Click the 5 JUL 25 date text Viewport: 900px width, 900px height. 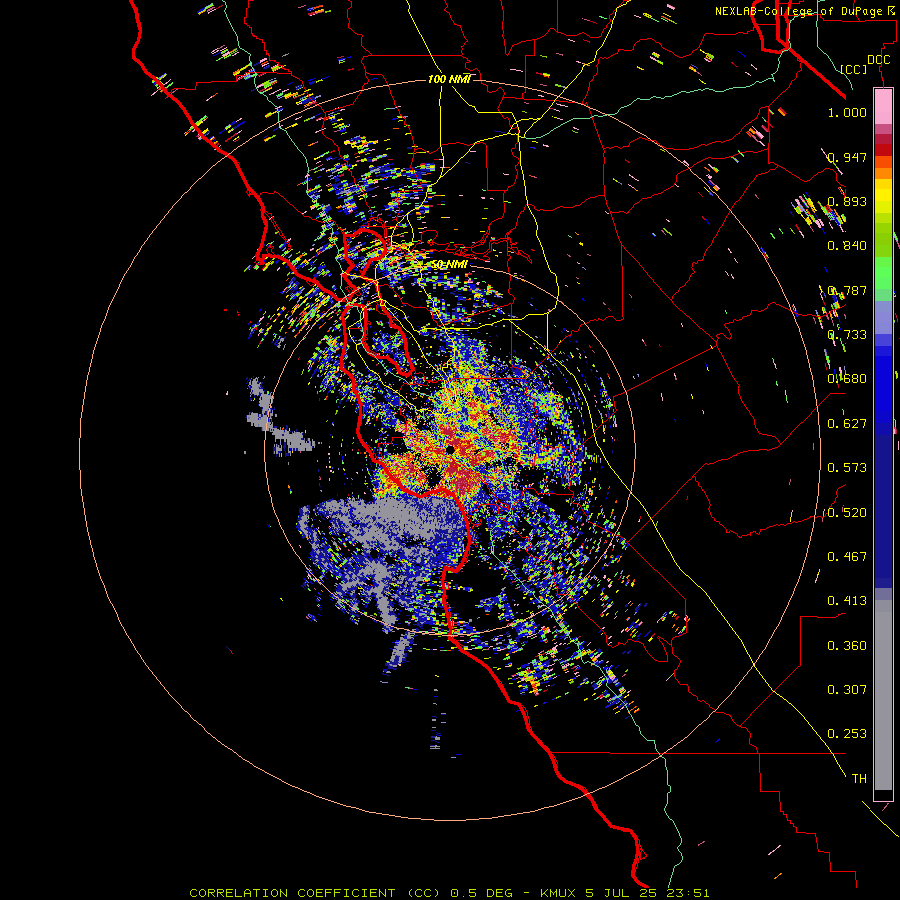622,893
